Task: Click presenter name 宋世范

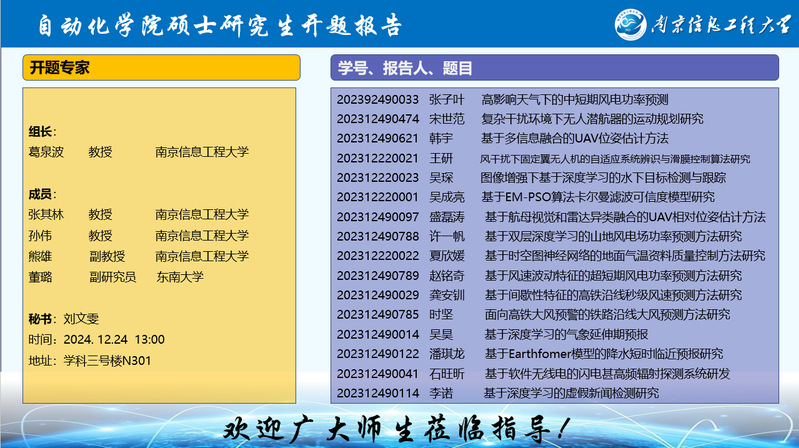Action: pos(446,119)
